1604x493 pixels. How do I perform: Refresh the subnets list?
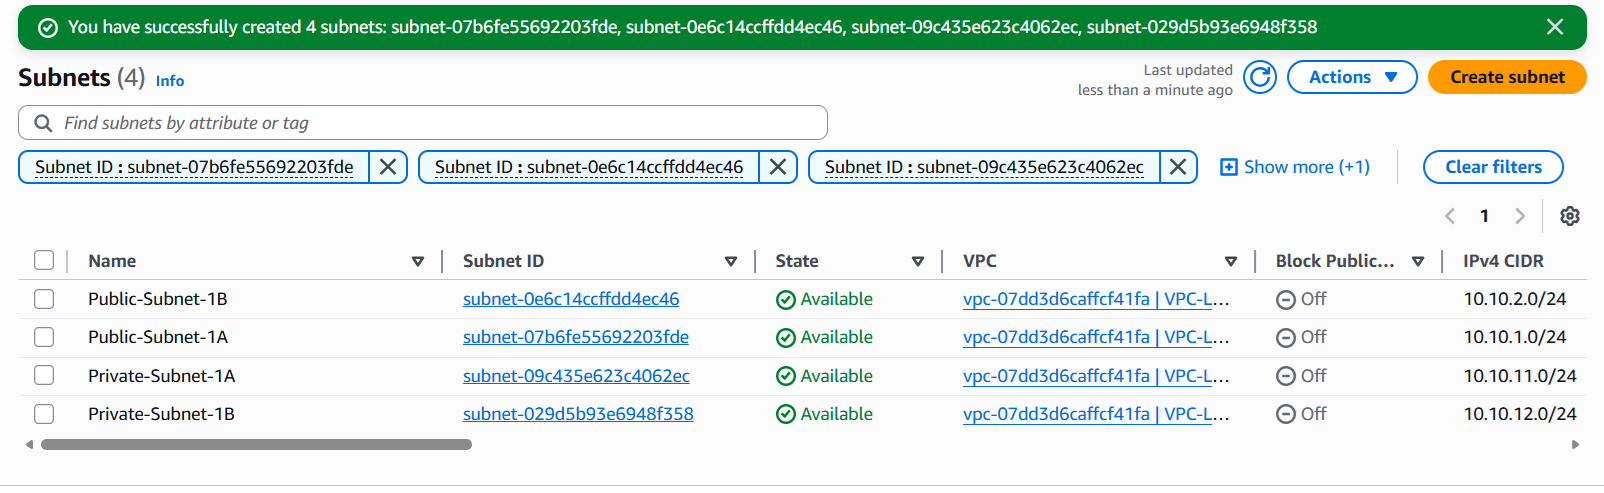tap(1260, 77)
